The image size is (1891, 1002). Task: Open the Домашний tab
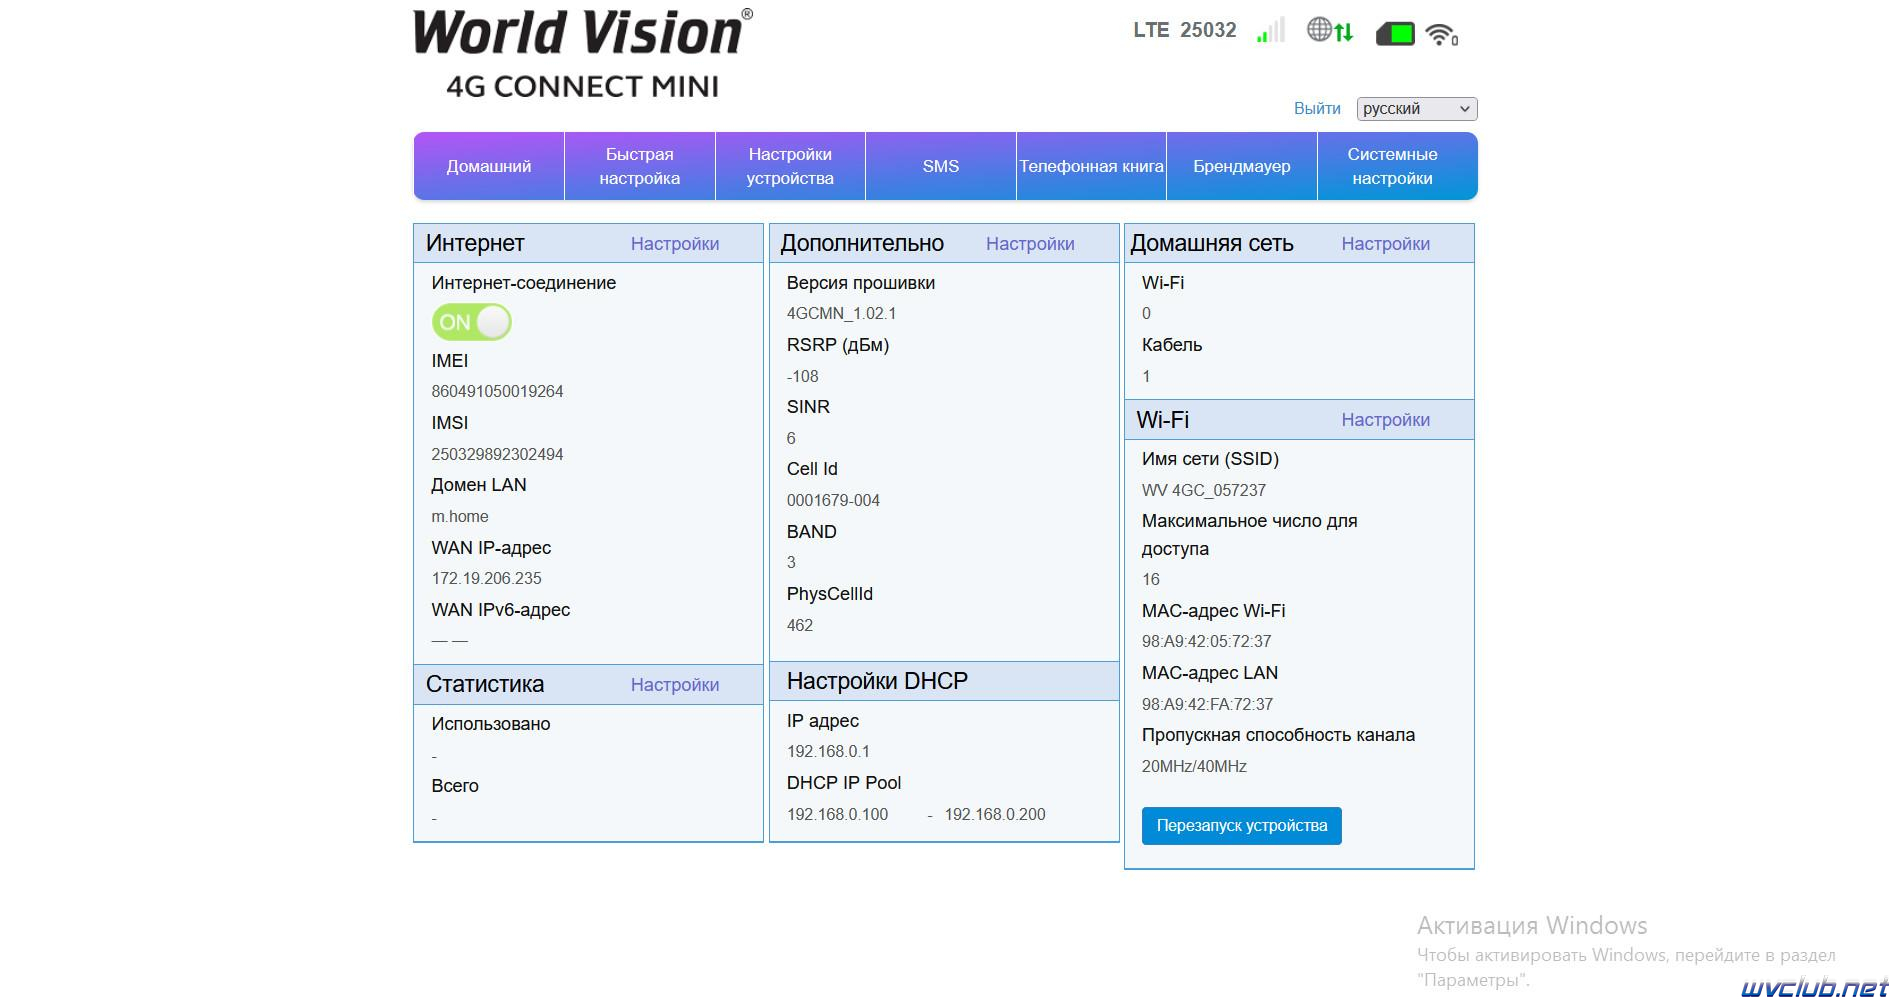click(489, 166)
